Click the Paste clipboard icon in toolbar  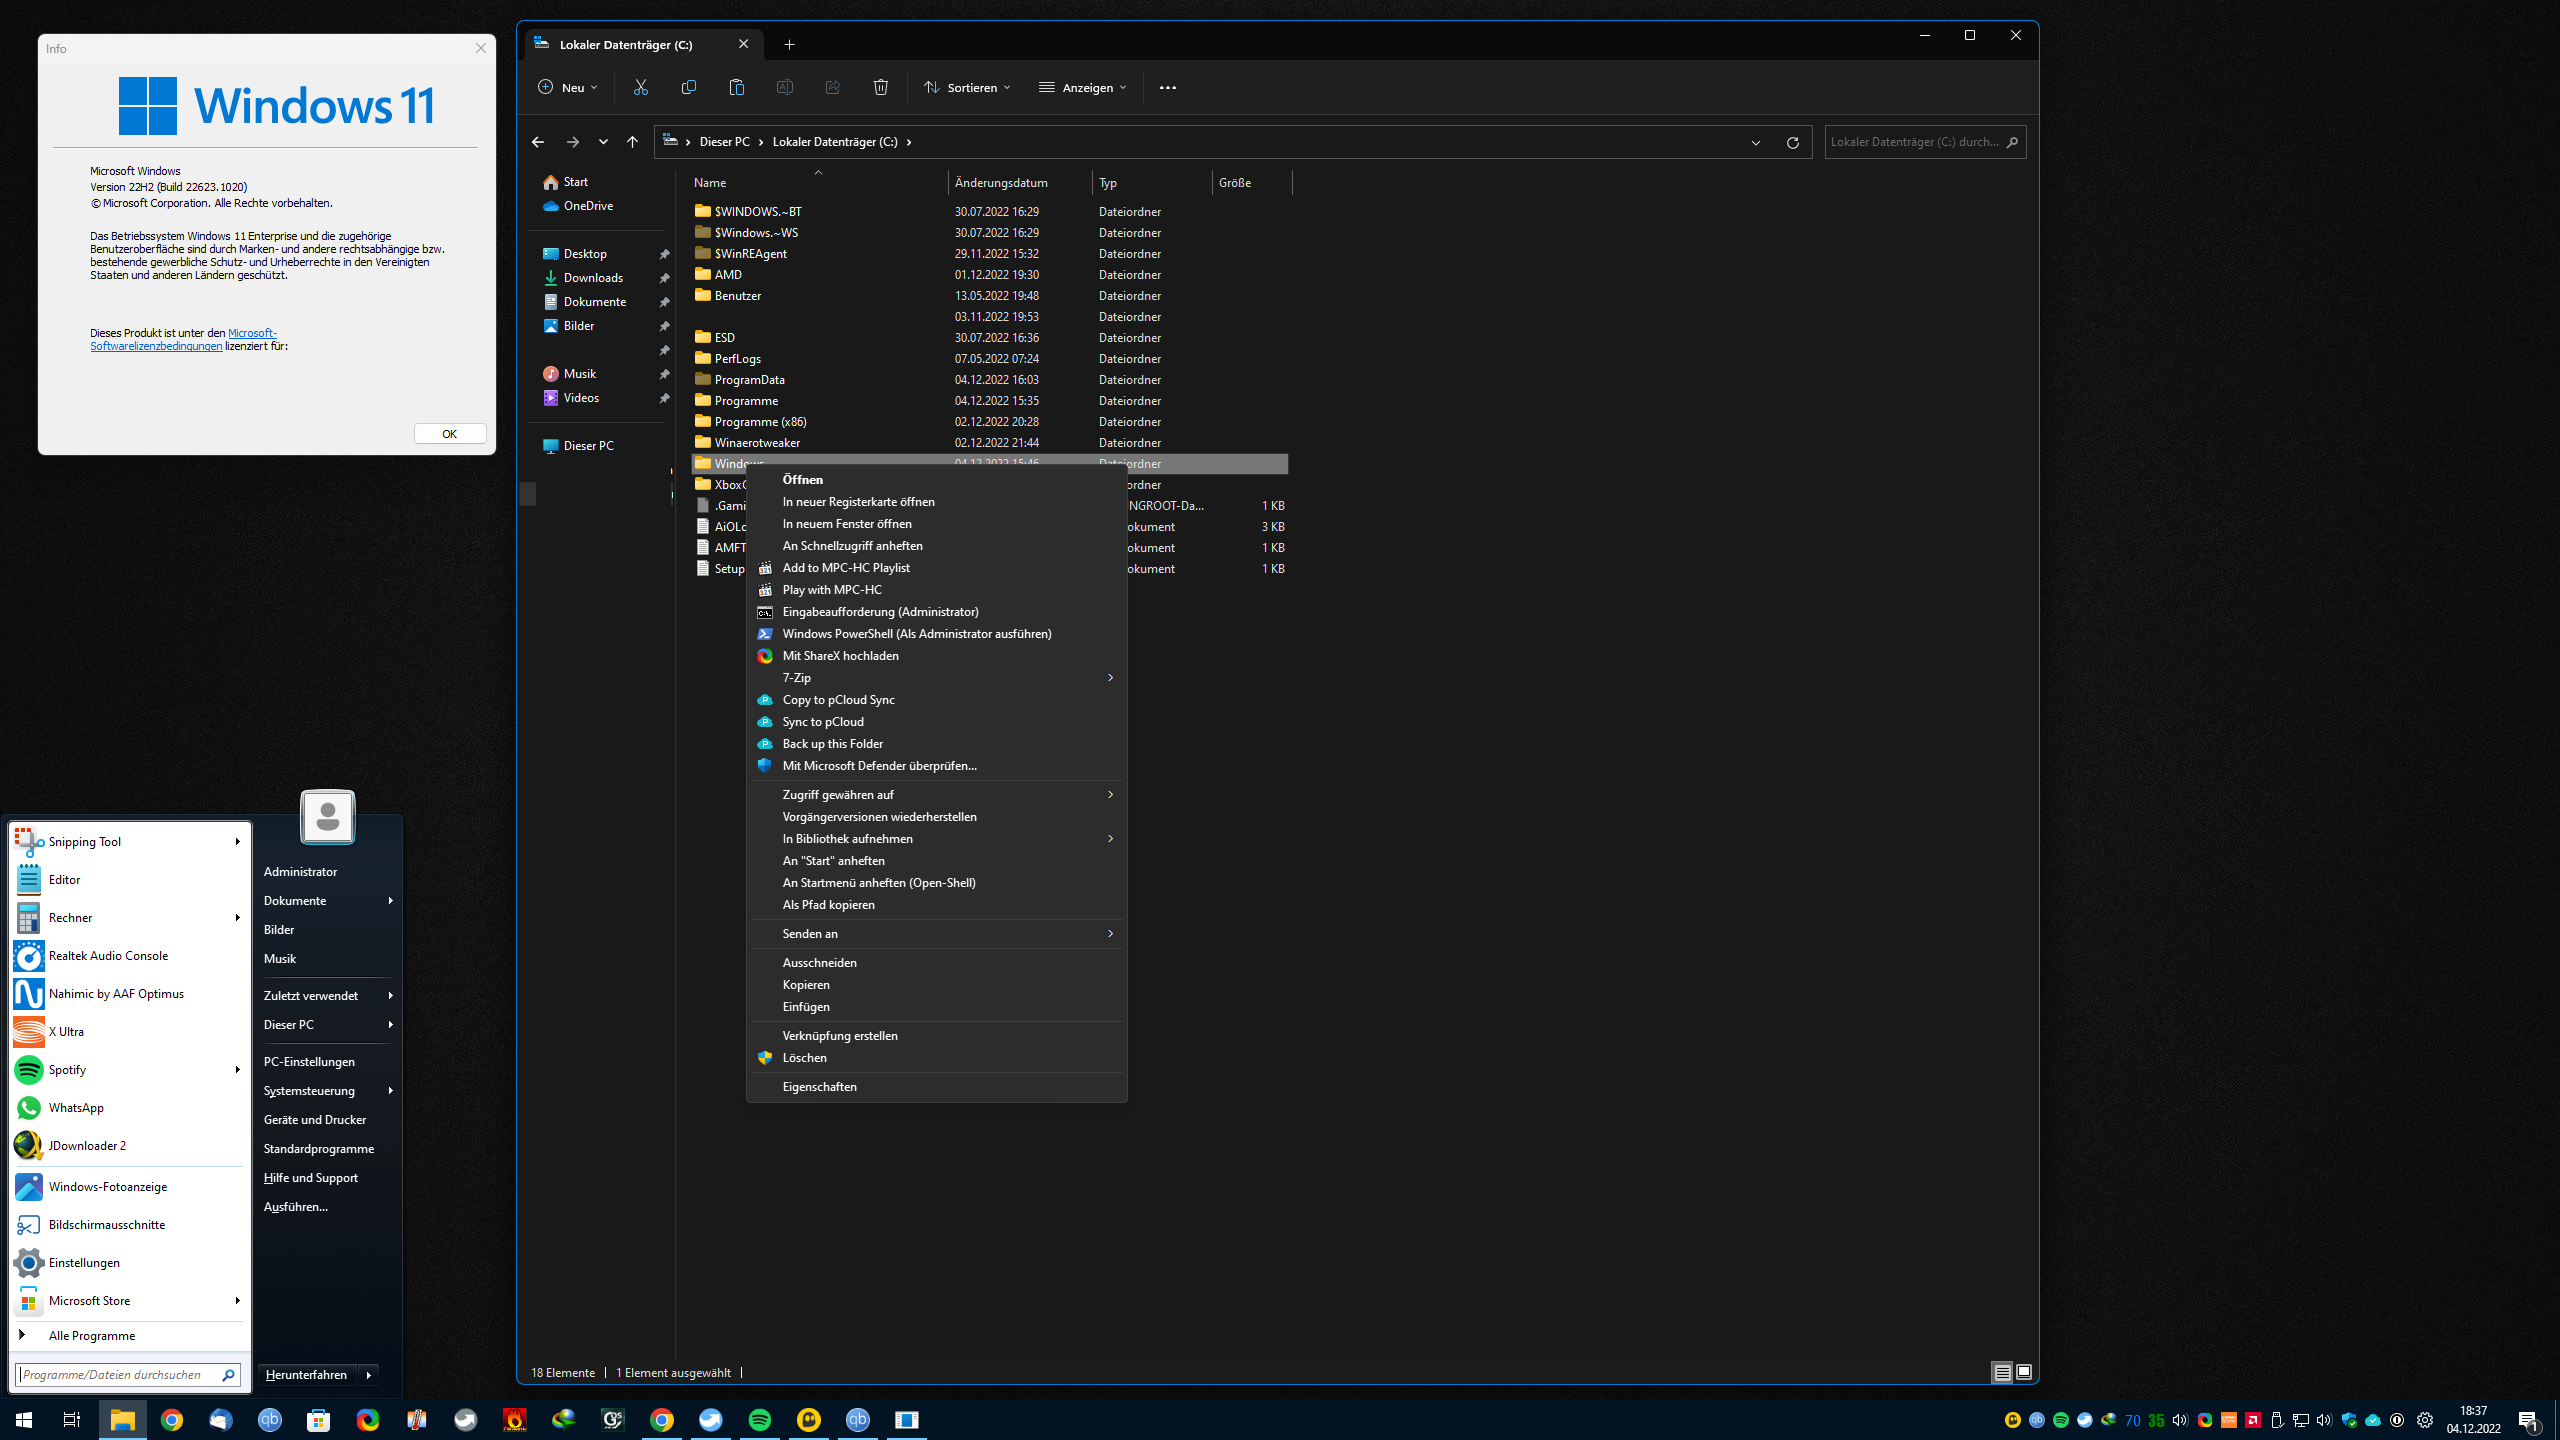point(736,87)
